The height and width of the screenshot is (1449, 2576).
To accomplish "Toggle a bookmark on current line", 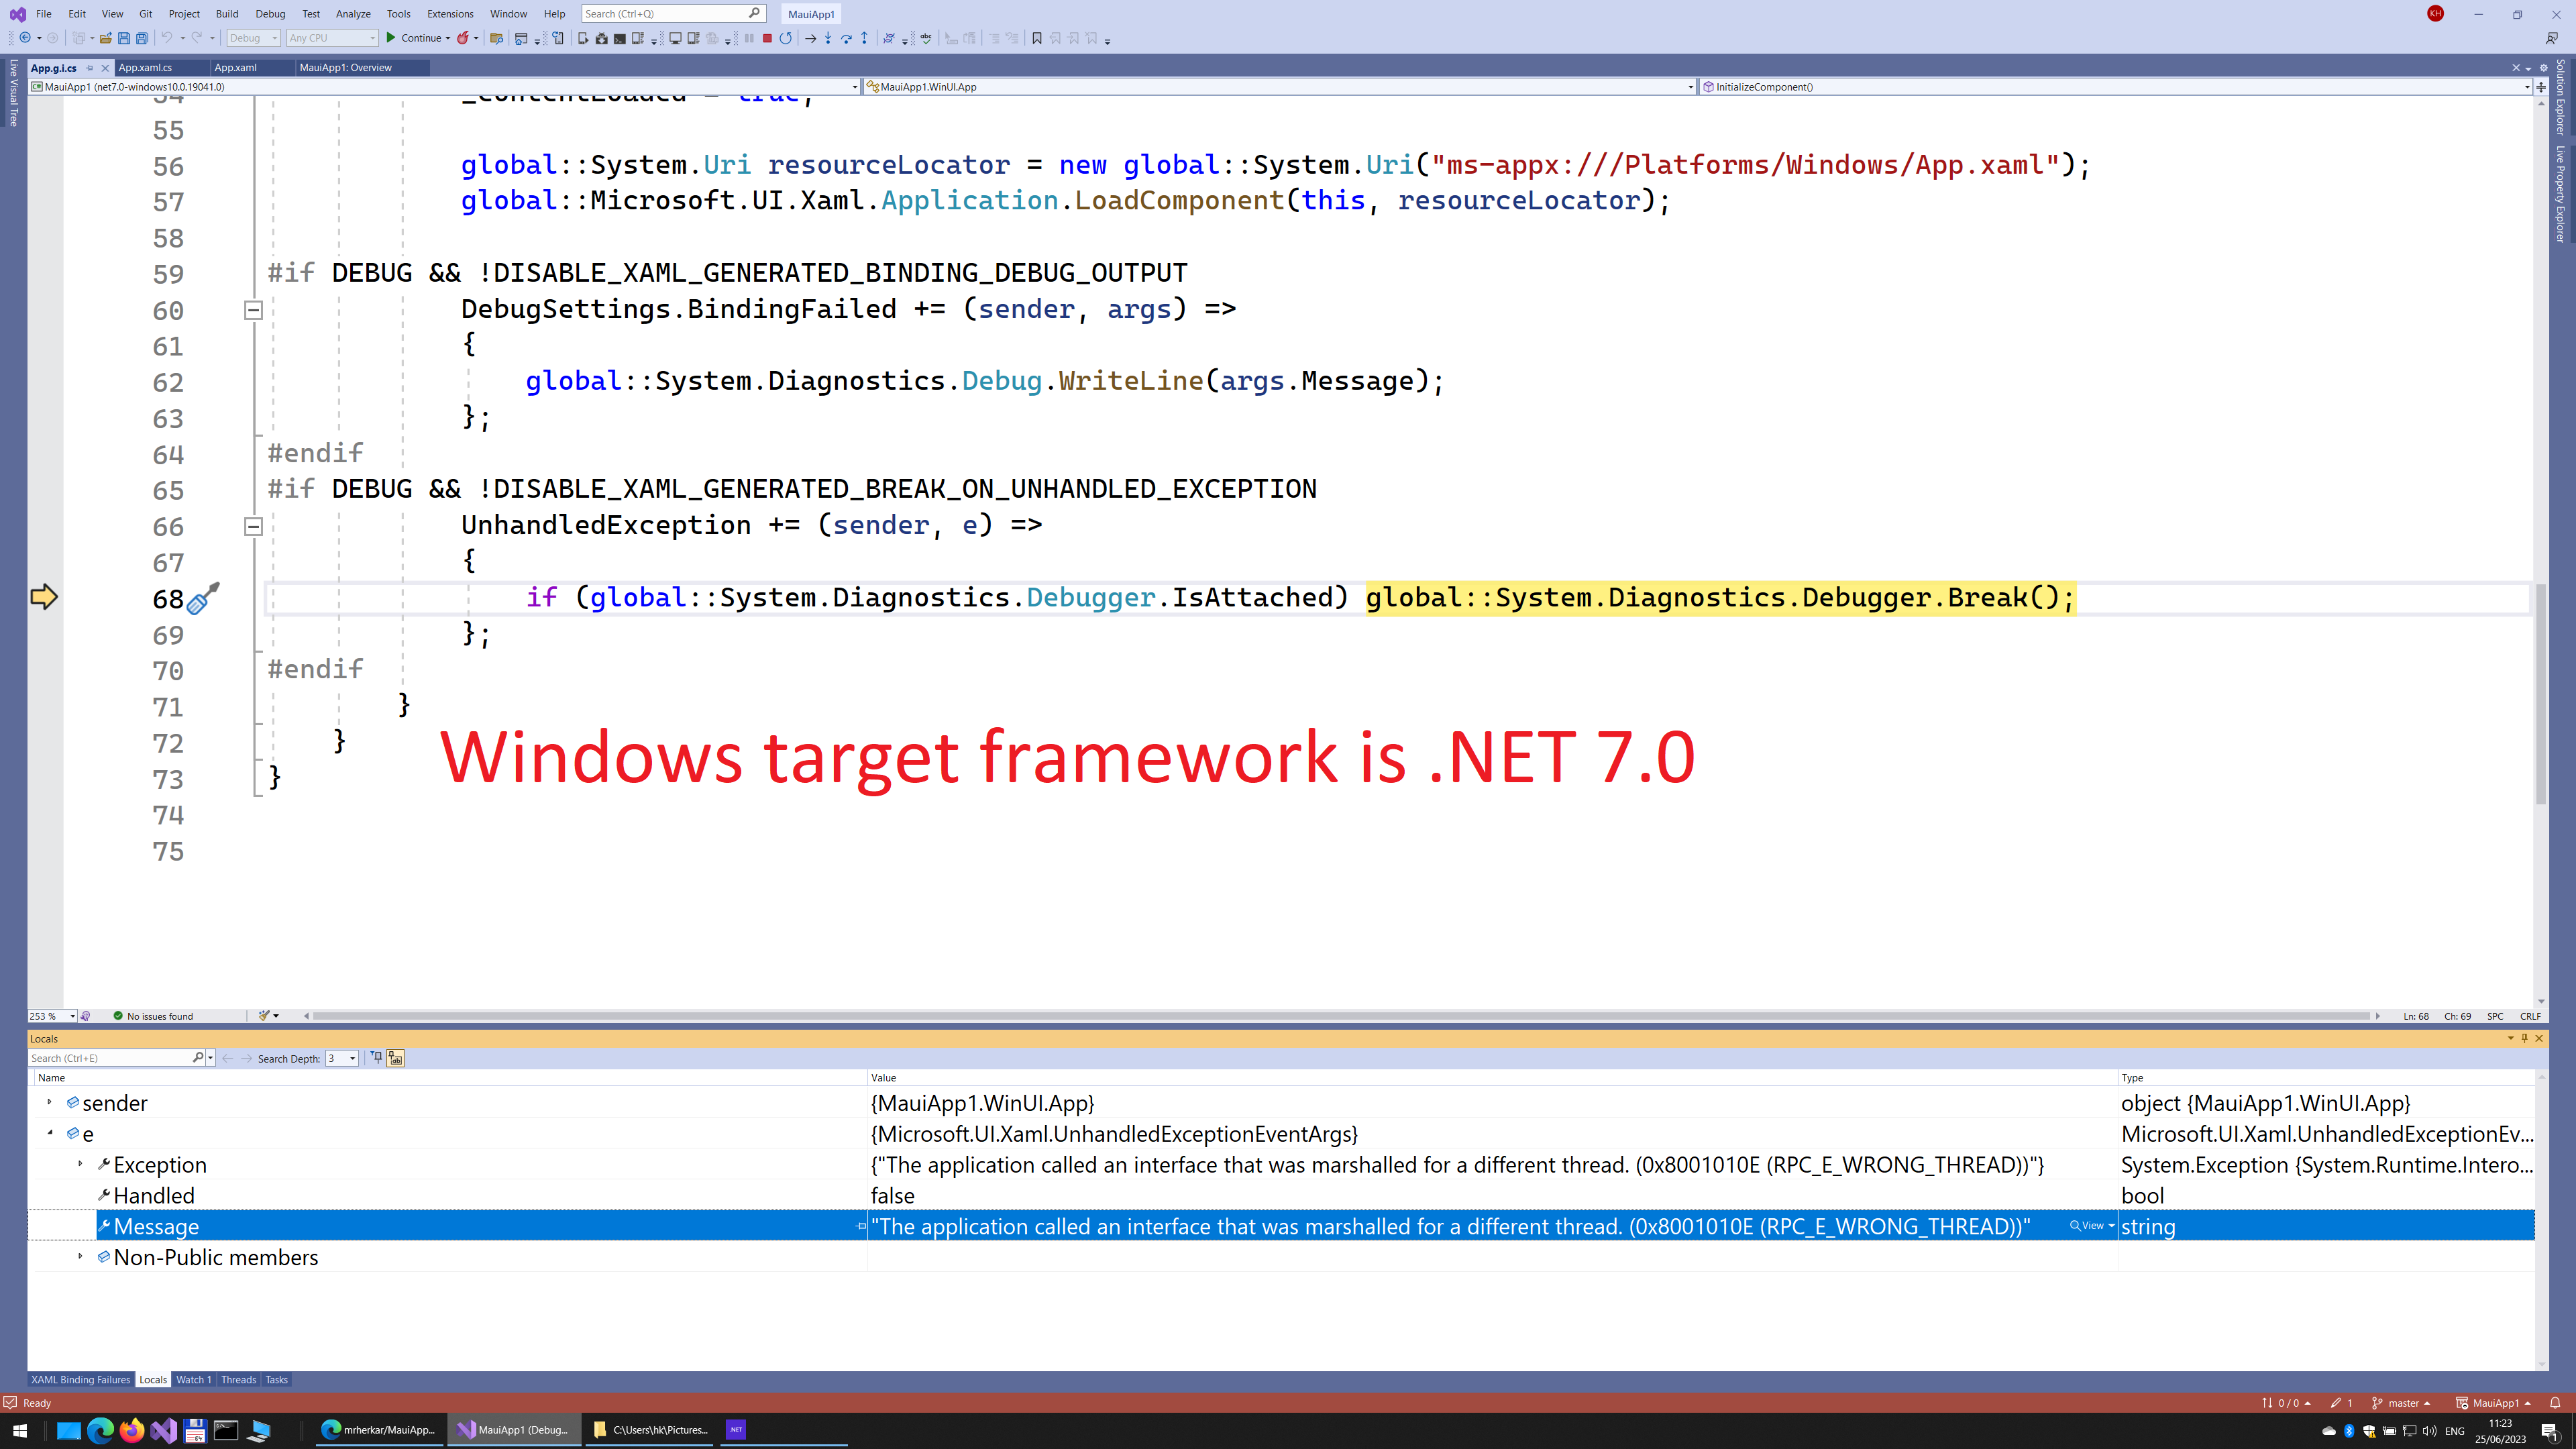I will click(x=1038, y=39).
